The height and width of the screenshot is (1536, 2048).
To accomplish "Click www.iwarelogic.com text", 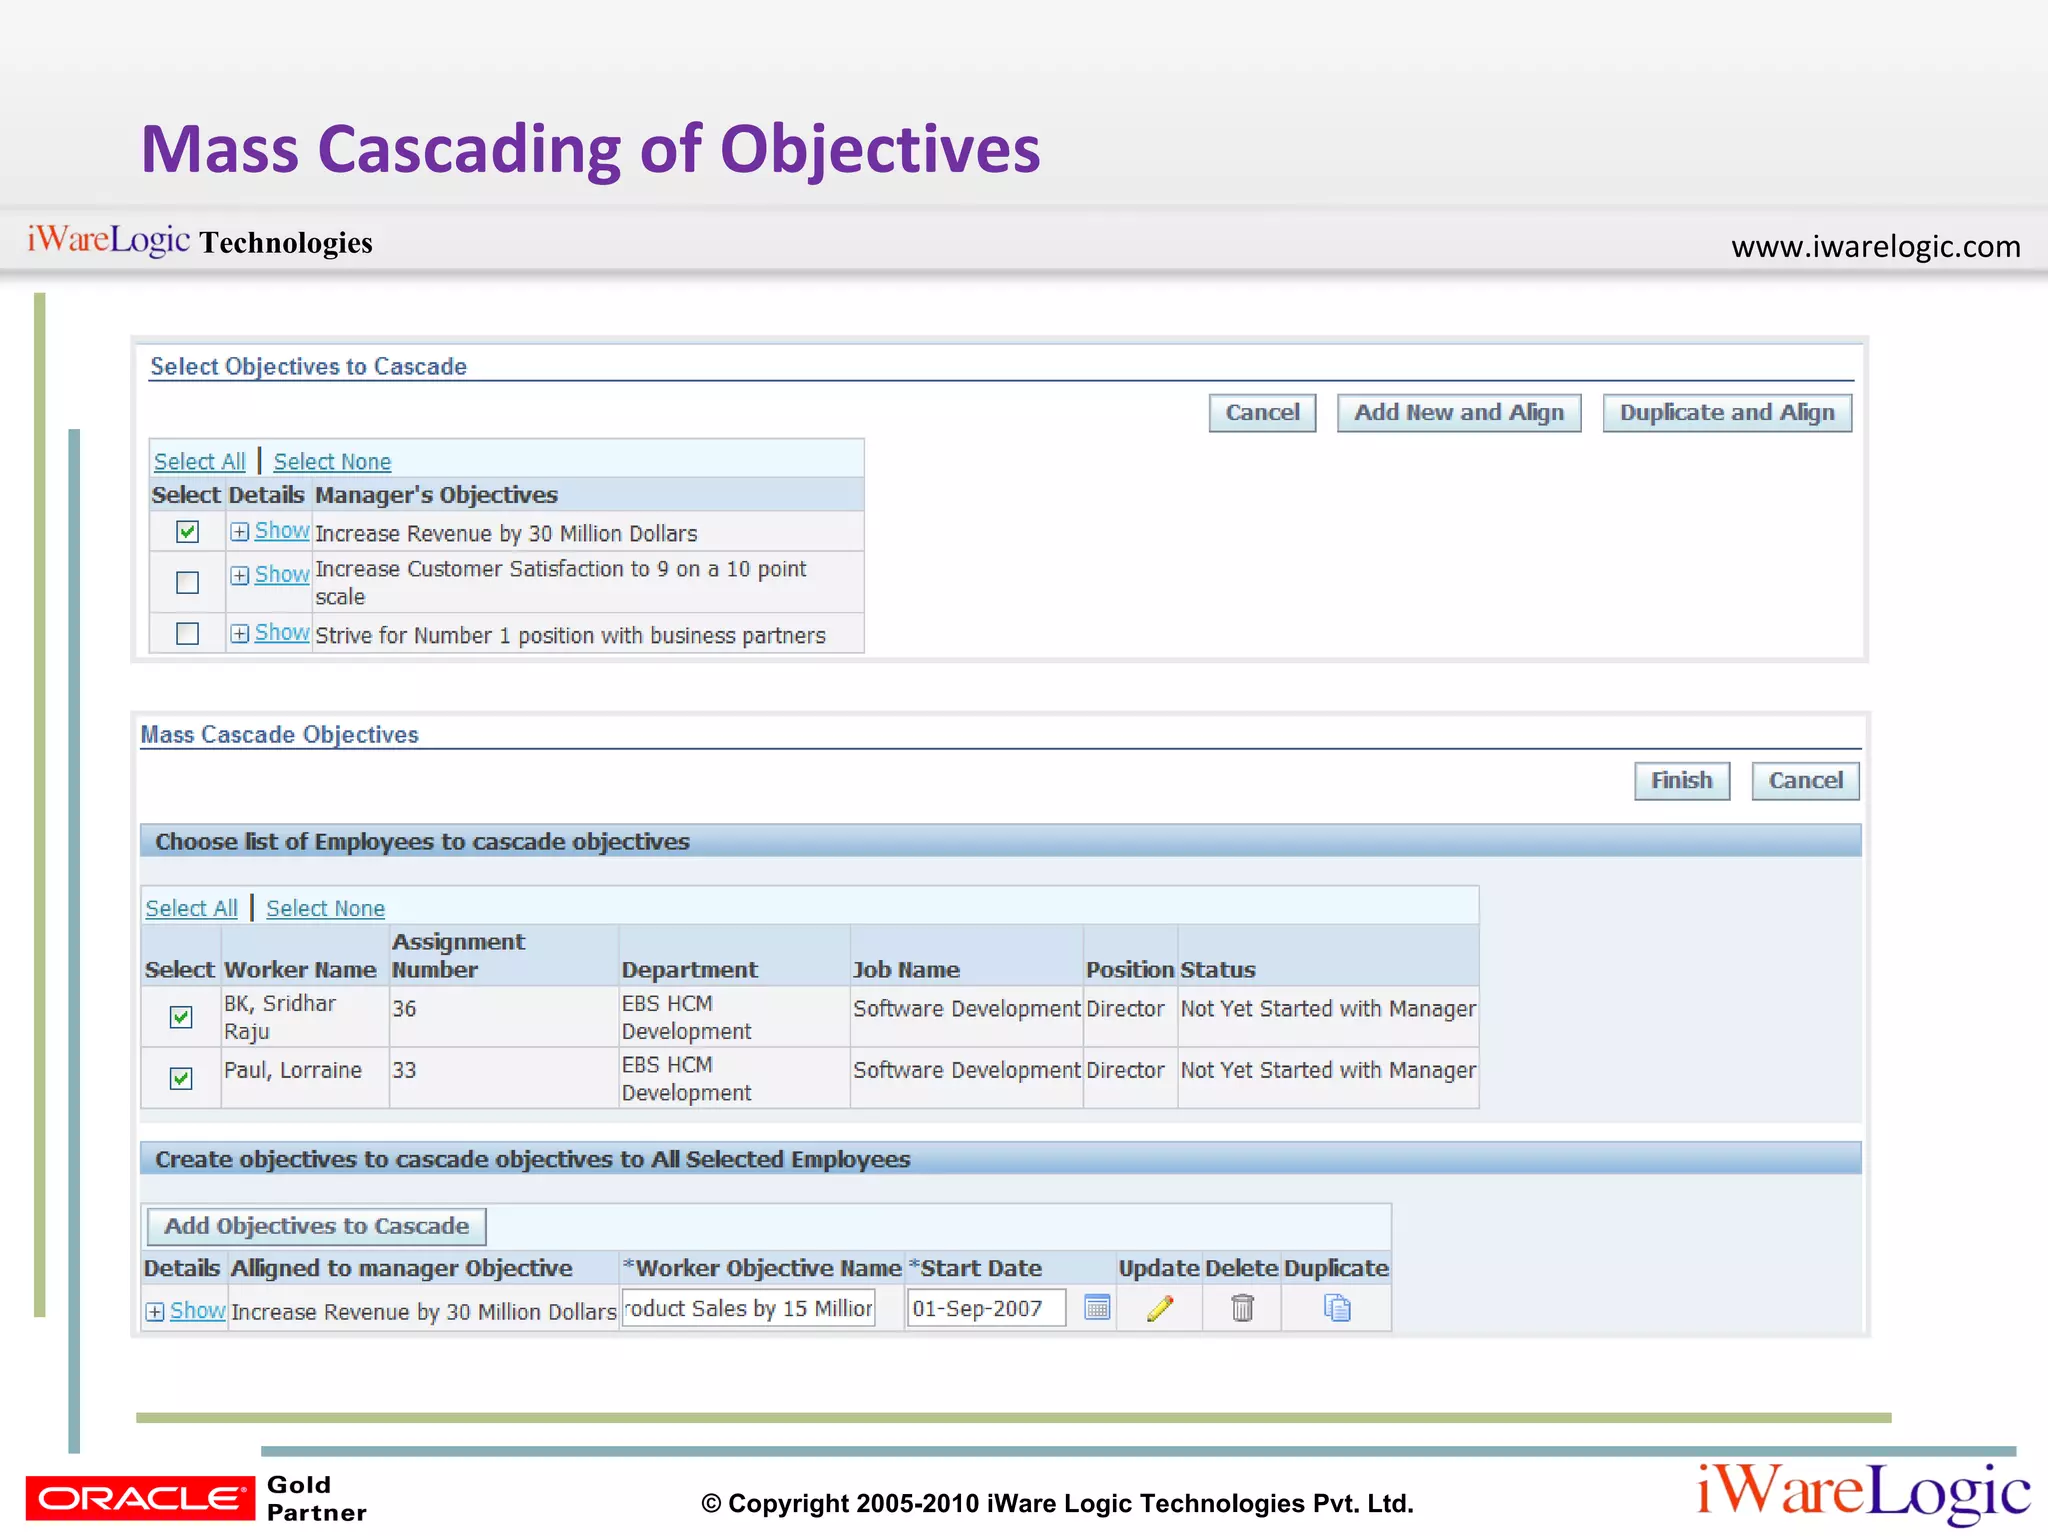I will [1876, 246].
